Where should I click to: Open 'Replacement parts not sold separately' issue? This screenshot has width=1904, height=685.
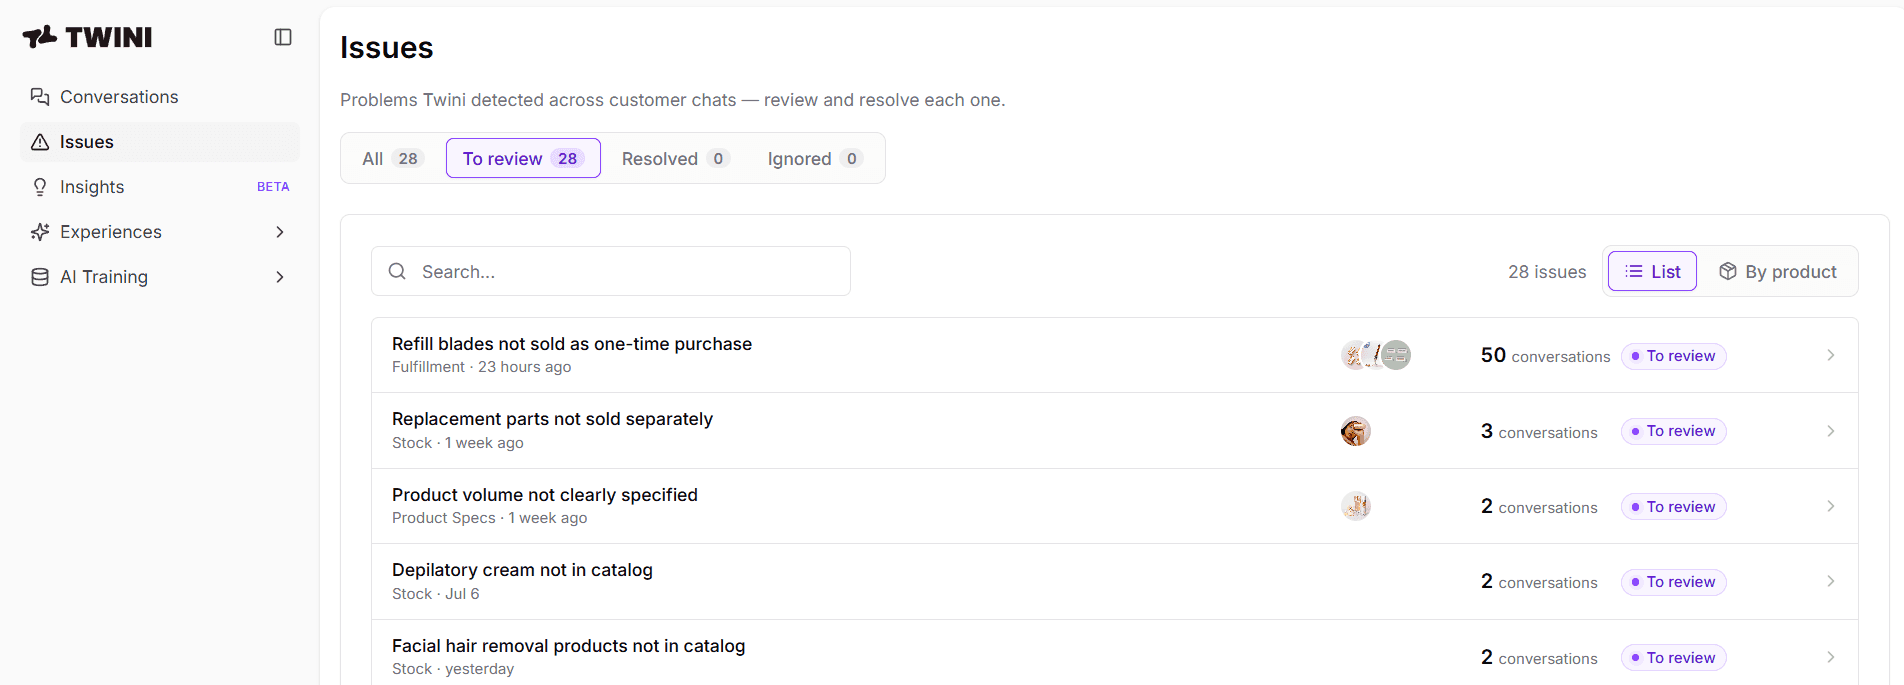[1115, 431]
